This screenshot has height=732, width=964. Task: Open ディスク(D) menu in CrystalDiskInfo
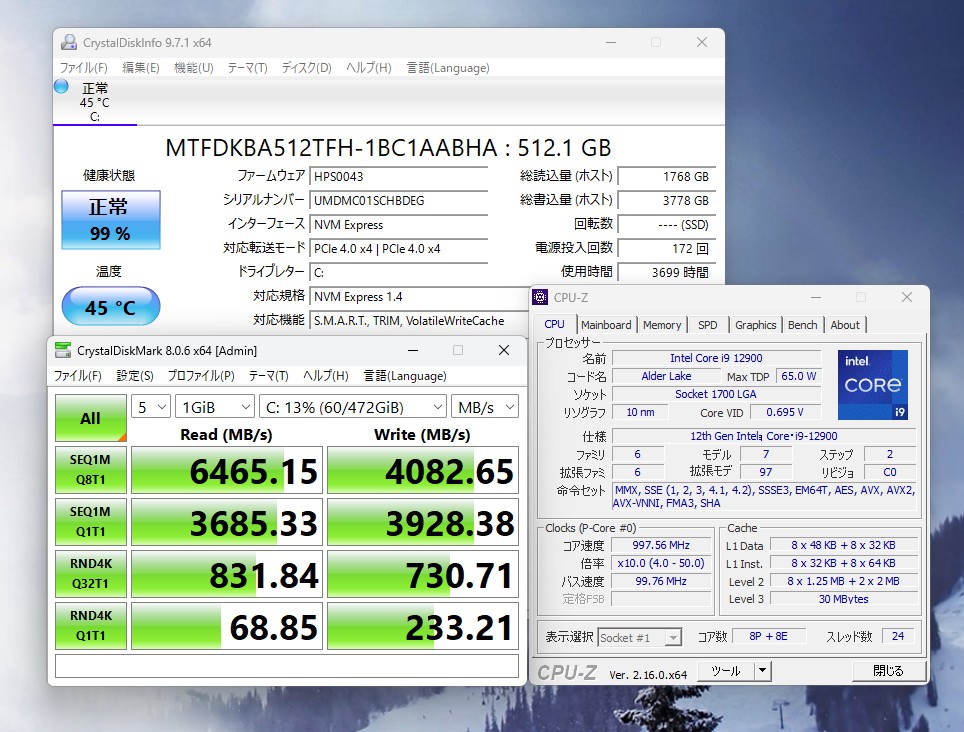[307, 68]
